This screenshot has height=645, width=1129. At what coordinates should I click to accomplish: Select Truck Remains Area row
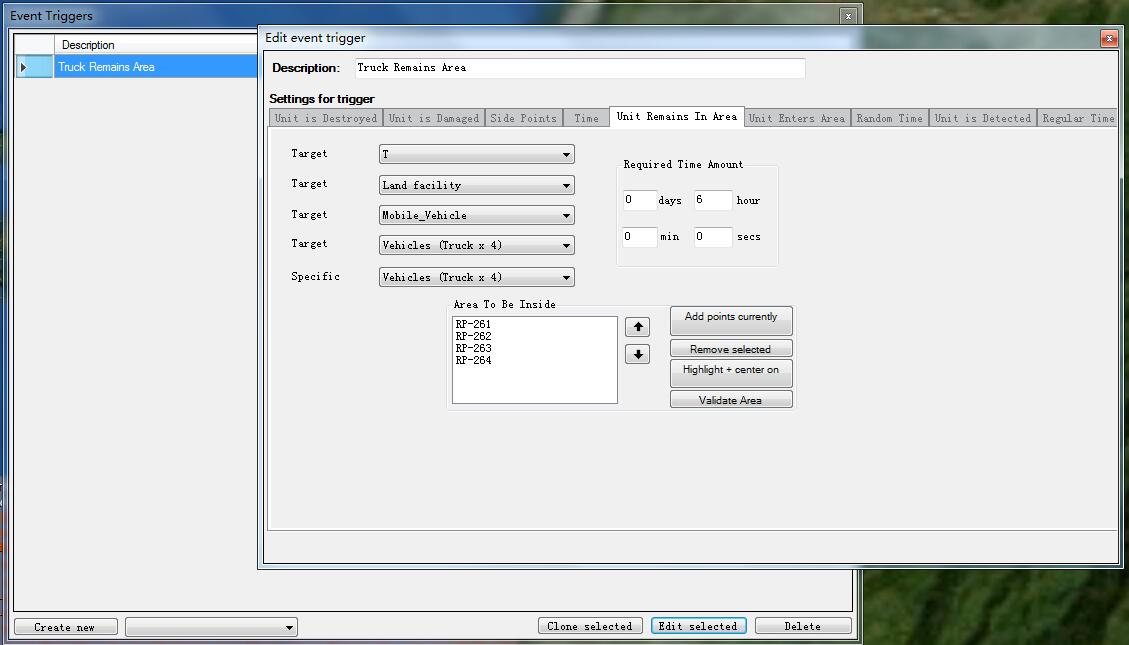coord(156,67)
